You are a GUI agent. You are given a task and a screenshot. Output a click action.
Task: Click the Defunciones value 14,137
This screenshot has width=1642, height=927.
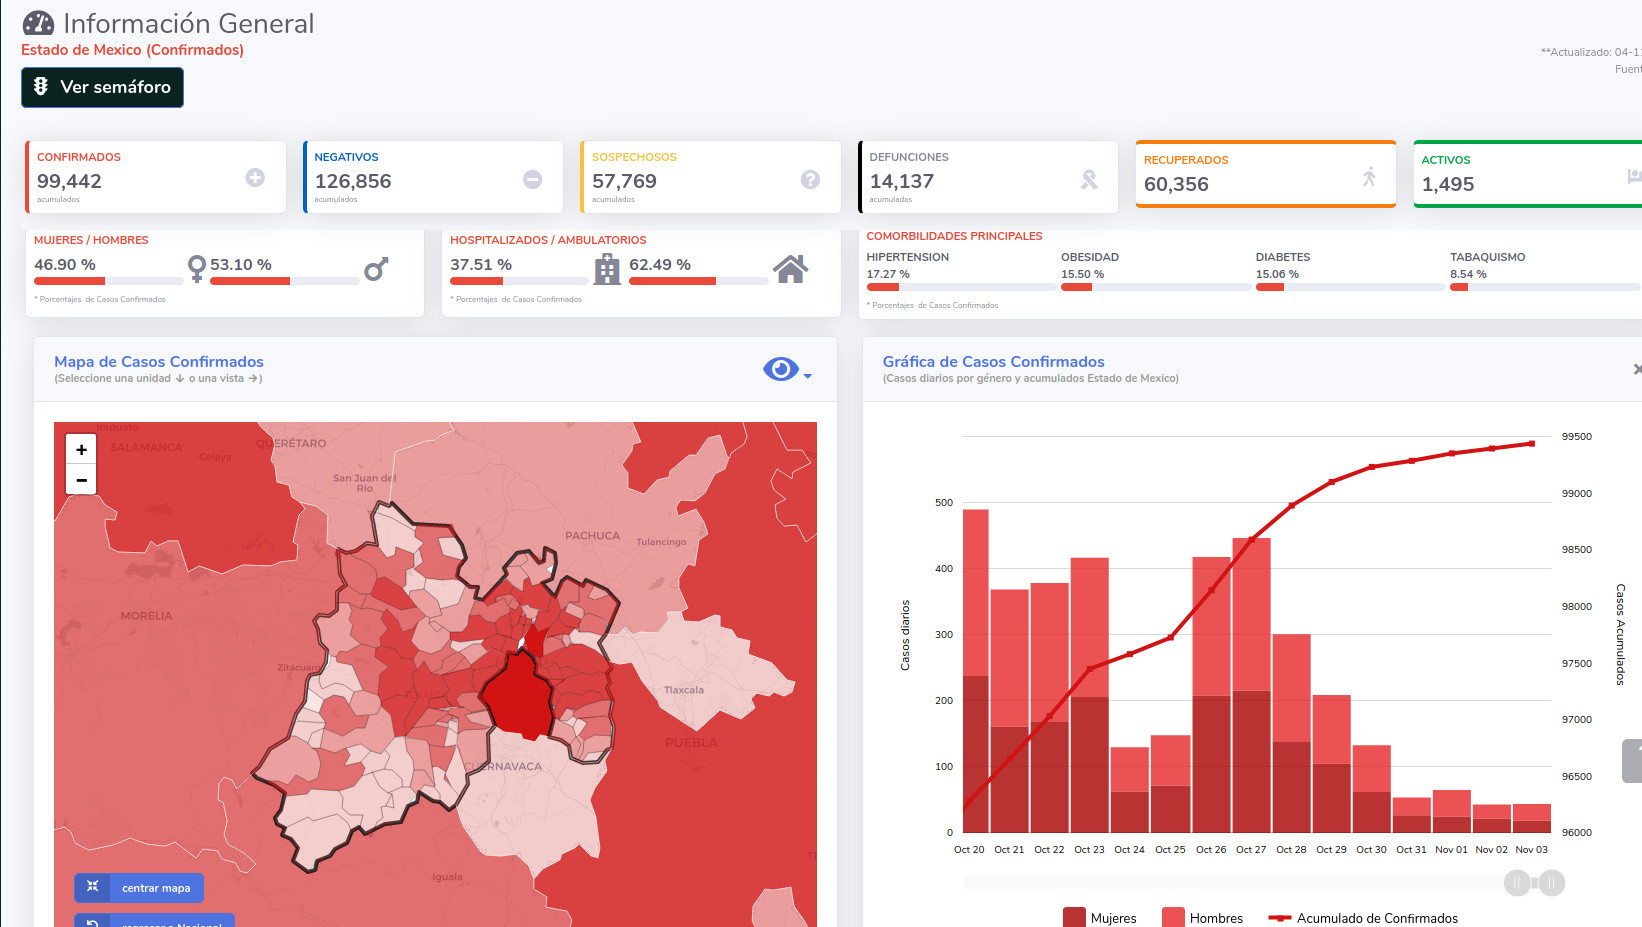click(x=902, y=181)
